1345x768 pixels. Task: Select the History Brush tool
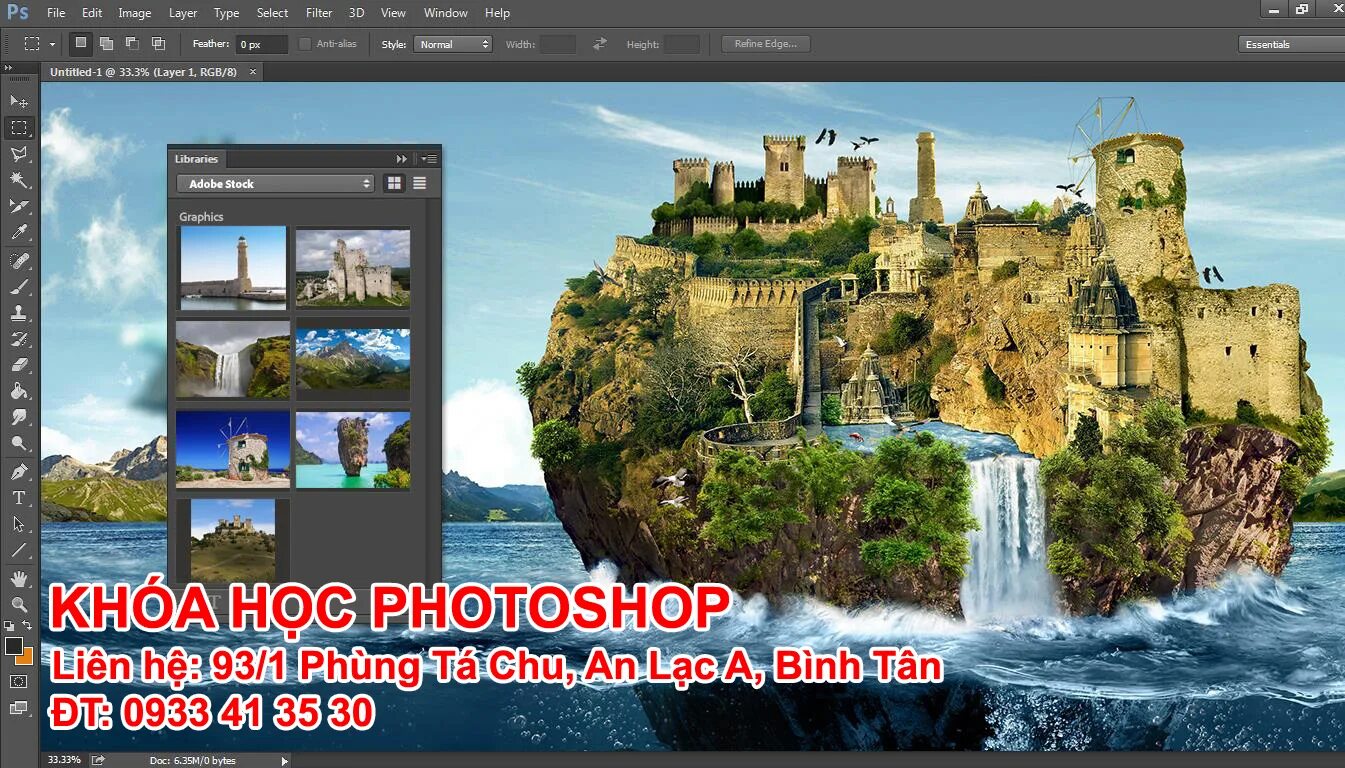[x=18, y=339]
